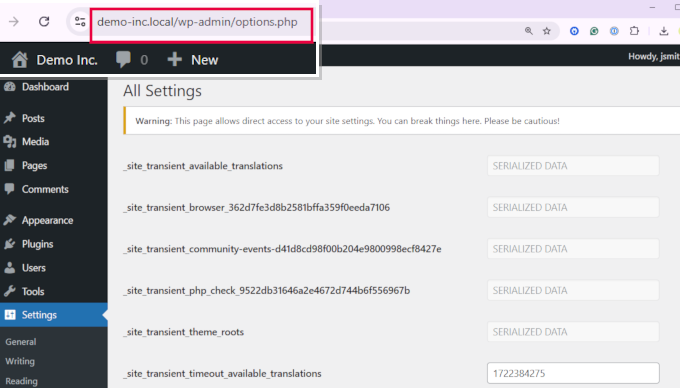Viewport: 680px width, 388px height.
Task: Click the browser forward arrow
Action: coord(14,22)
